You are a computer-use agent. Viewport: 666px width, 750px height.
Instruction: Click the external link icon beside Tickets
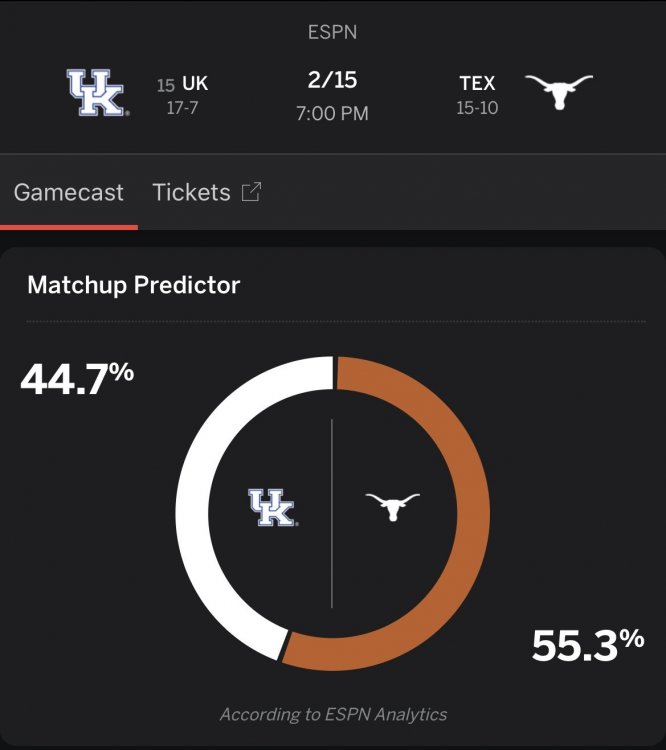pos(251,192)
